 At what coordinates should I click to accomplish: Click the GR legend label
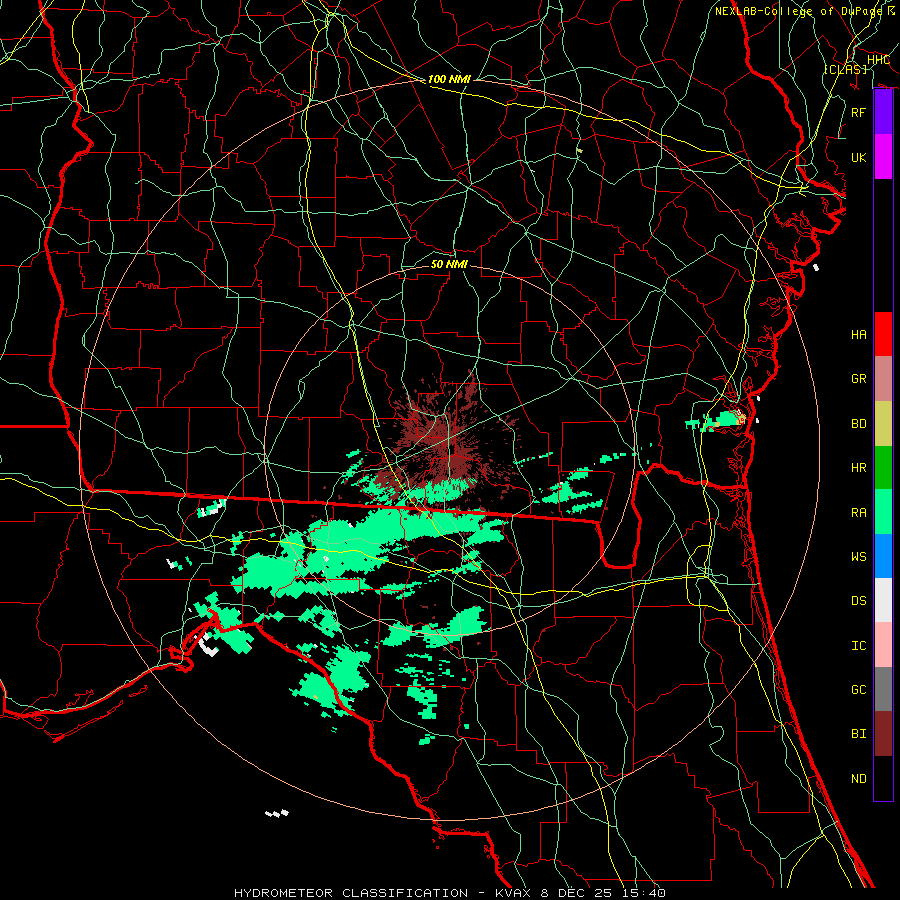[858, 379]
